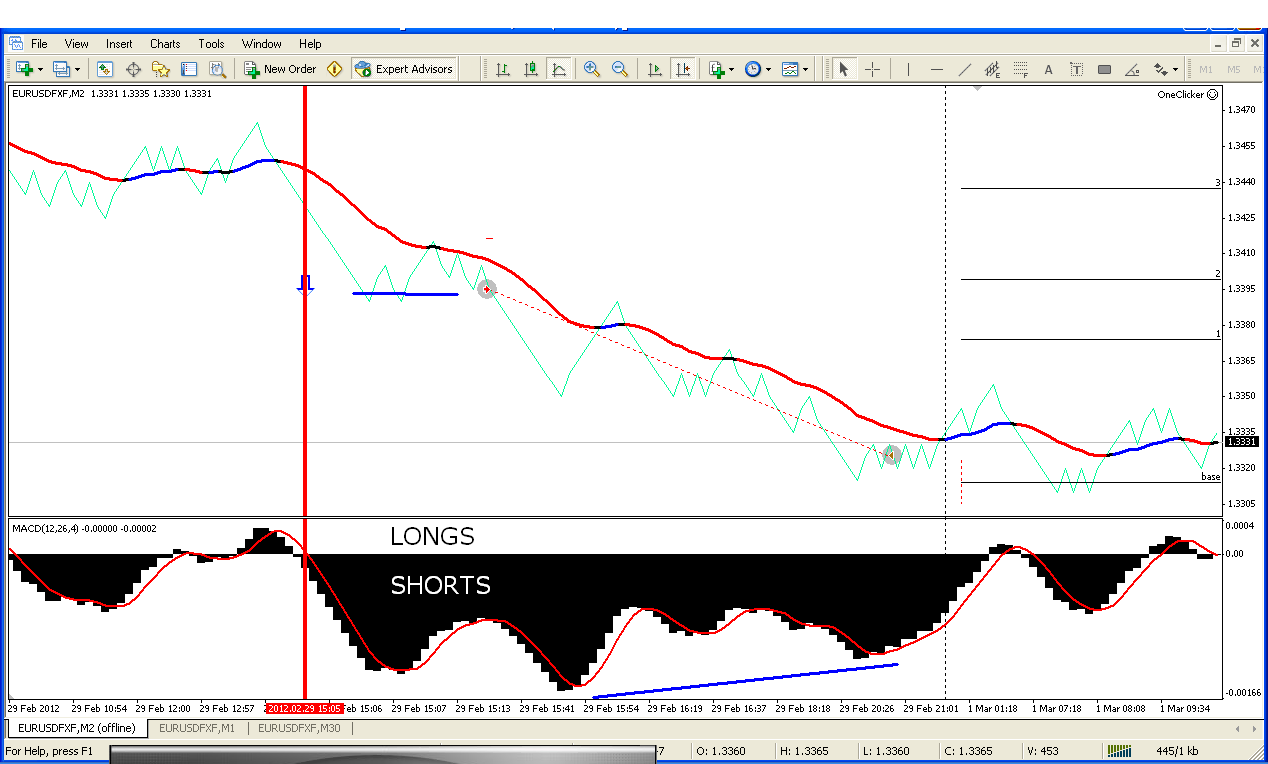1268x764 pixels.
Task: Switch to the EURUSDFXF,M30 chart tab
Action: click(299, 728)
